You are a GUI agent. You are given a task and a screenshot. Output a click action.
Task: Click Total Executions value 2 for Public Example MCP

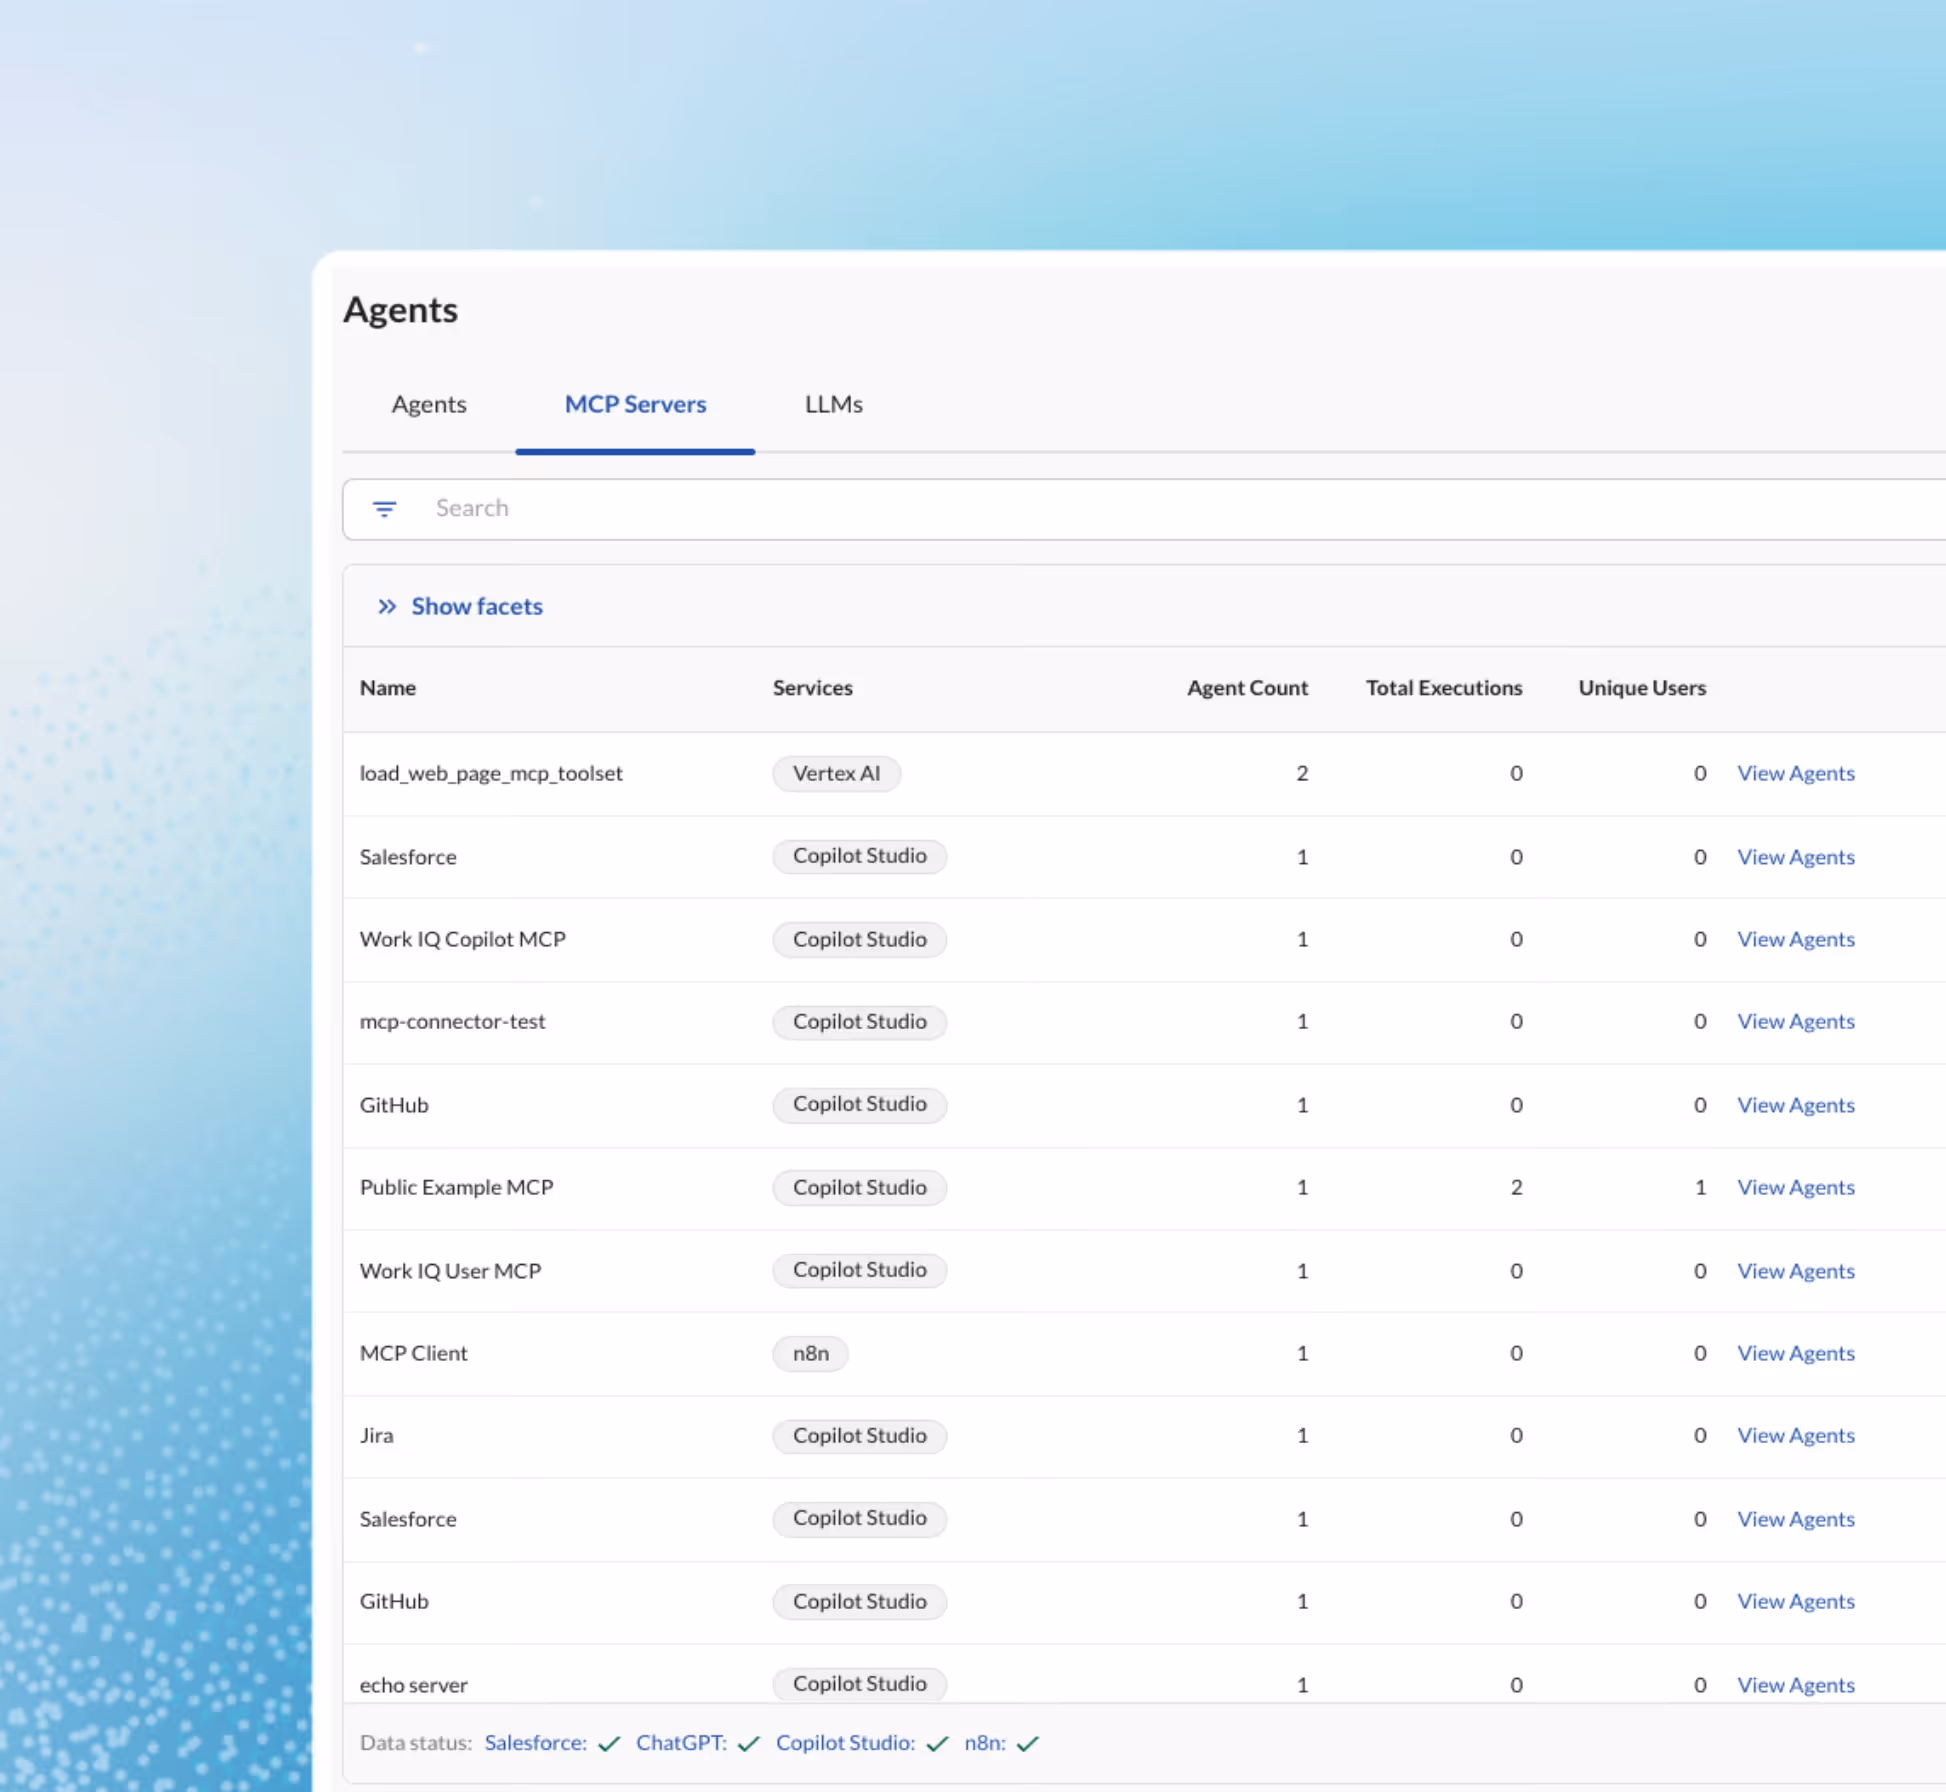pos(1516,1187)
